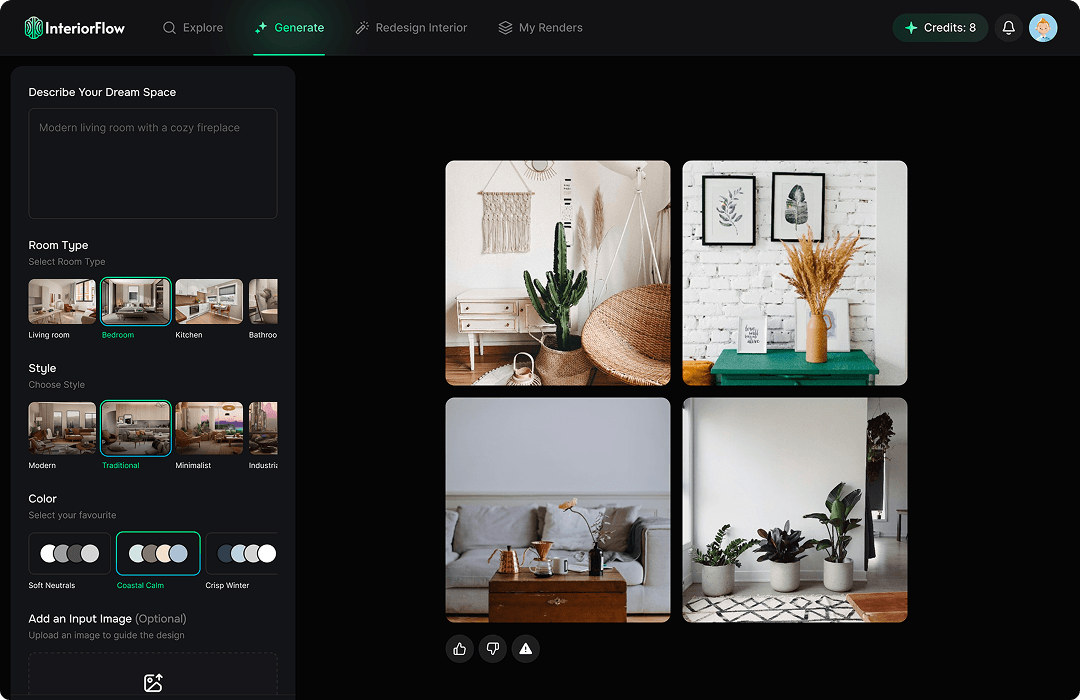Give a thumbs up to the generated renders
Viewport: 1080px width, 700px height.
coord(459,649)
